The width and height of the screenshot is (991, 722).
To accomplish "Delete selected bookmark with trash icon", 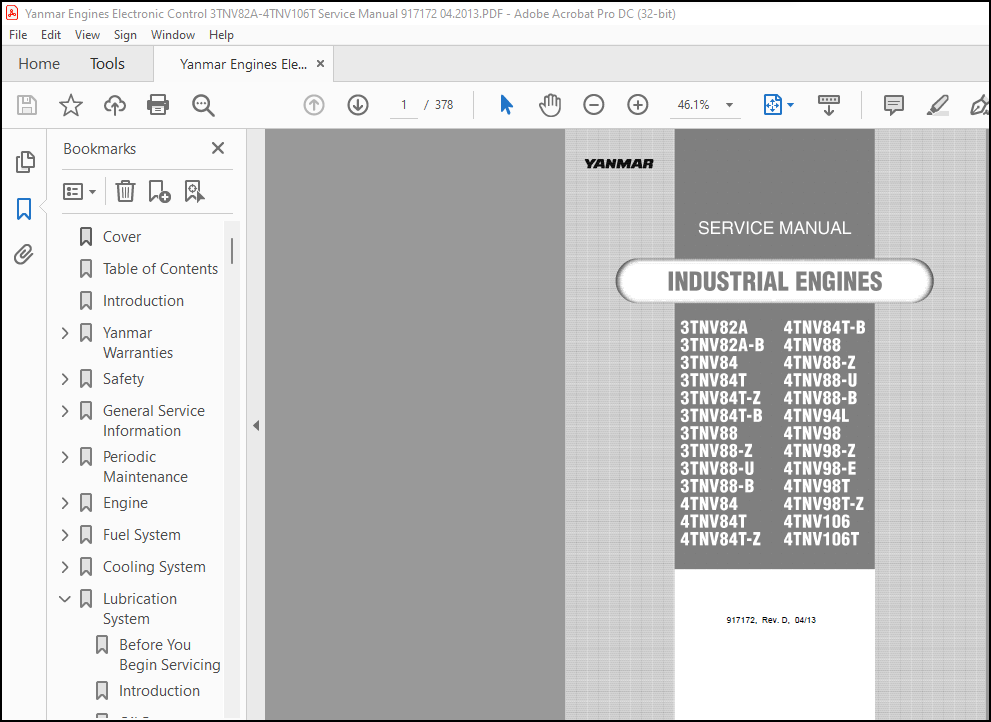I will 125,191.
